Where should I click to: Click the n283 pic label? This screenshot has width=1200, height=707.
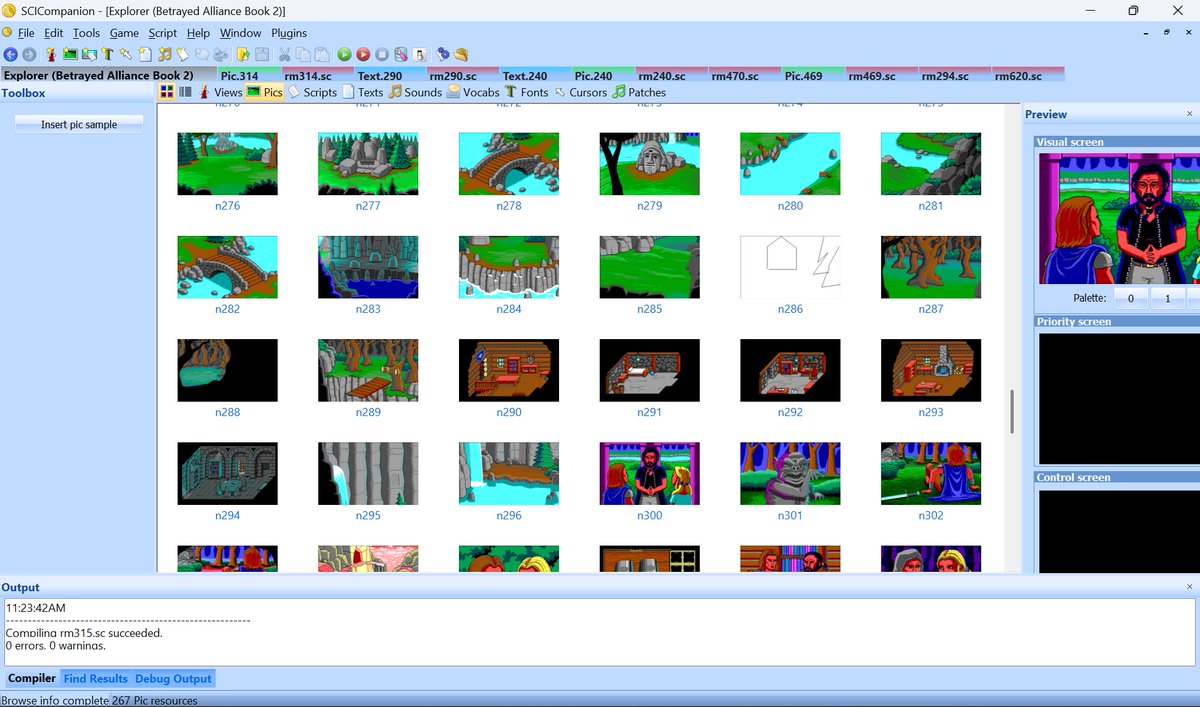click(x=368, y=309)
